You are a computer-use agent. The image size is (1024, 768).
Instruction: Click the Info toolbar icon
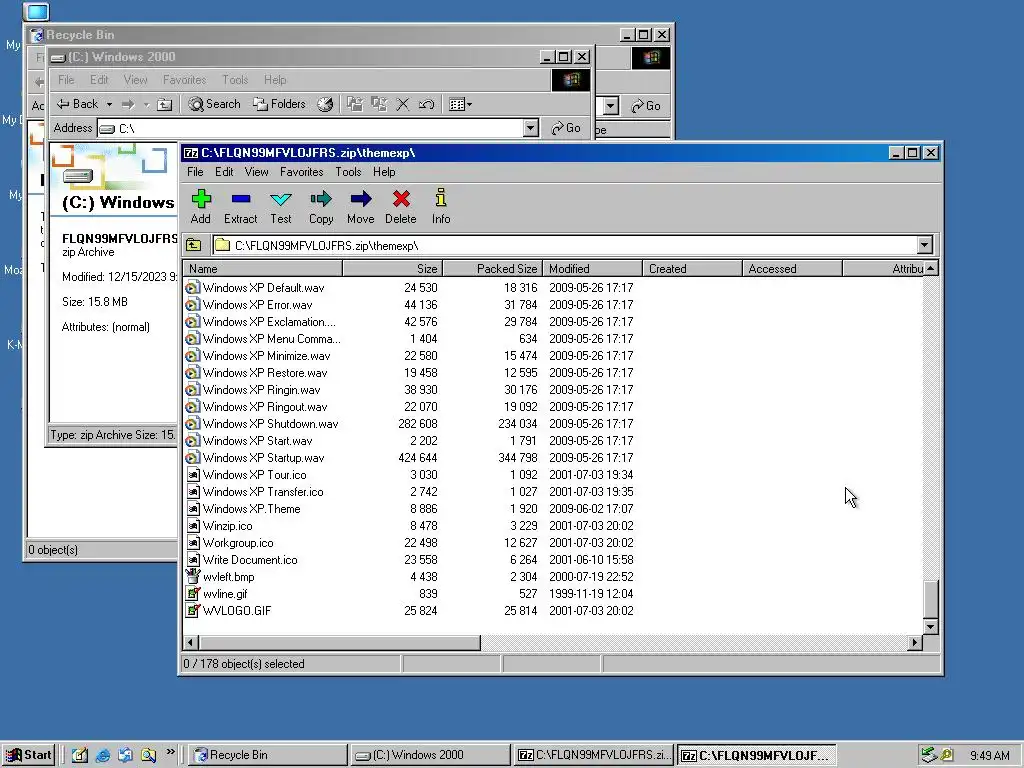[x=441, y=206]
